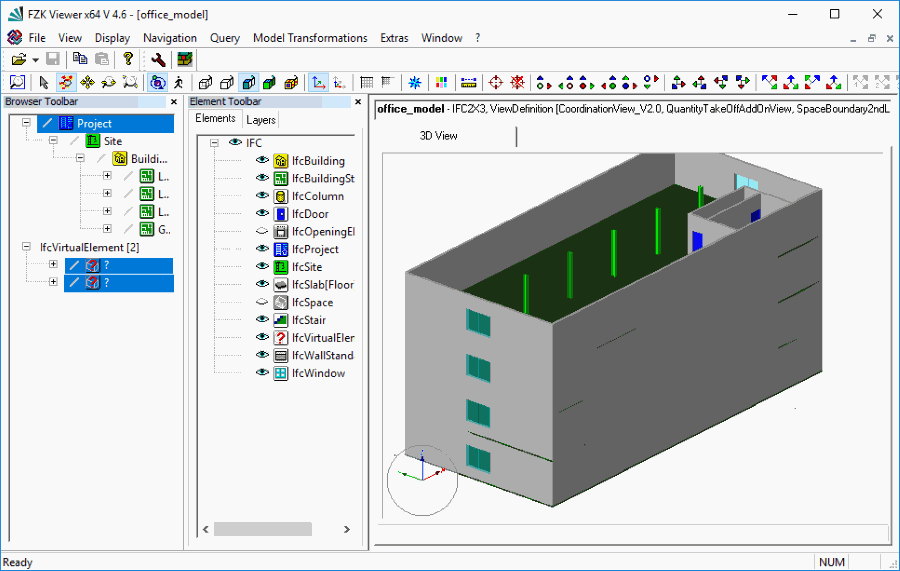
Task: Select the yellow ruler measure tool
Action: coord(468,83)
